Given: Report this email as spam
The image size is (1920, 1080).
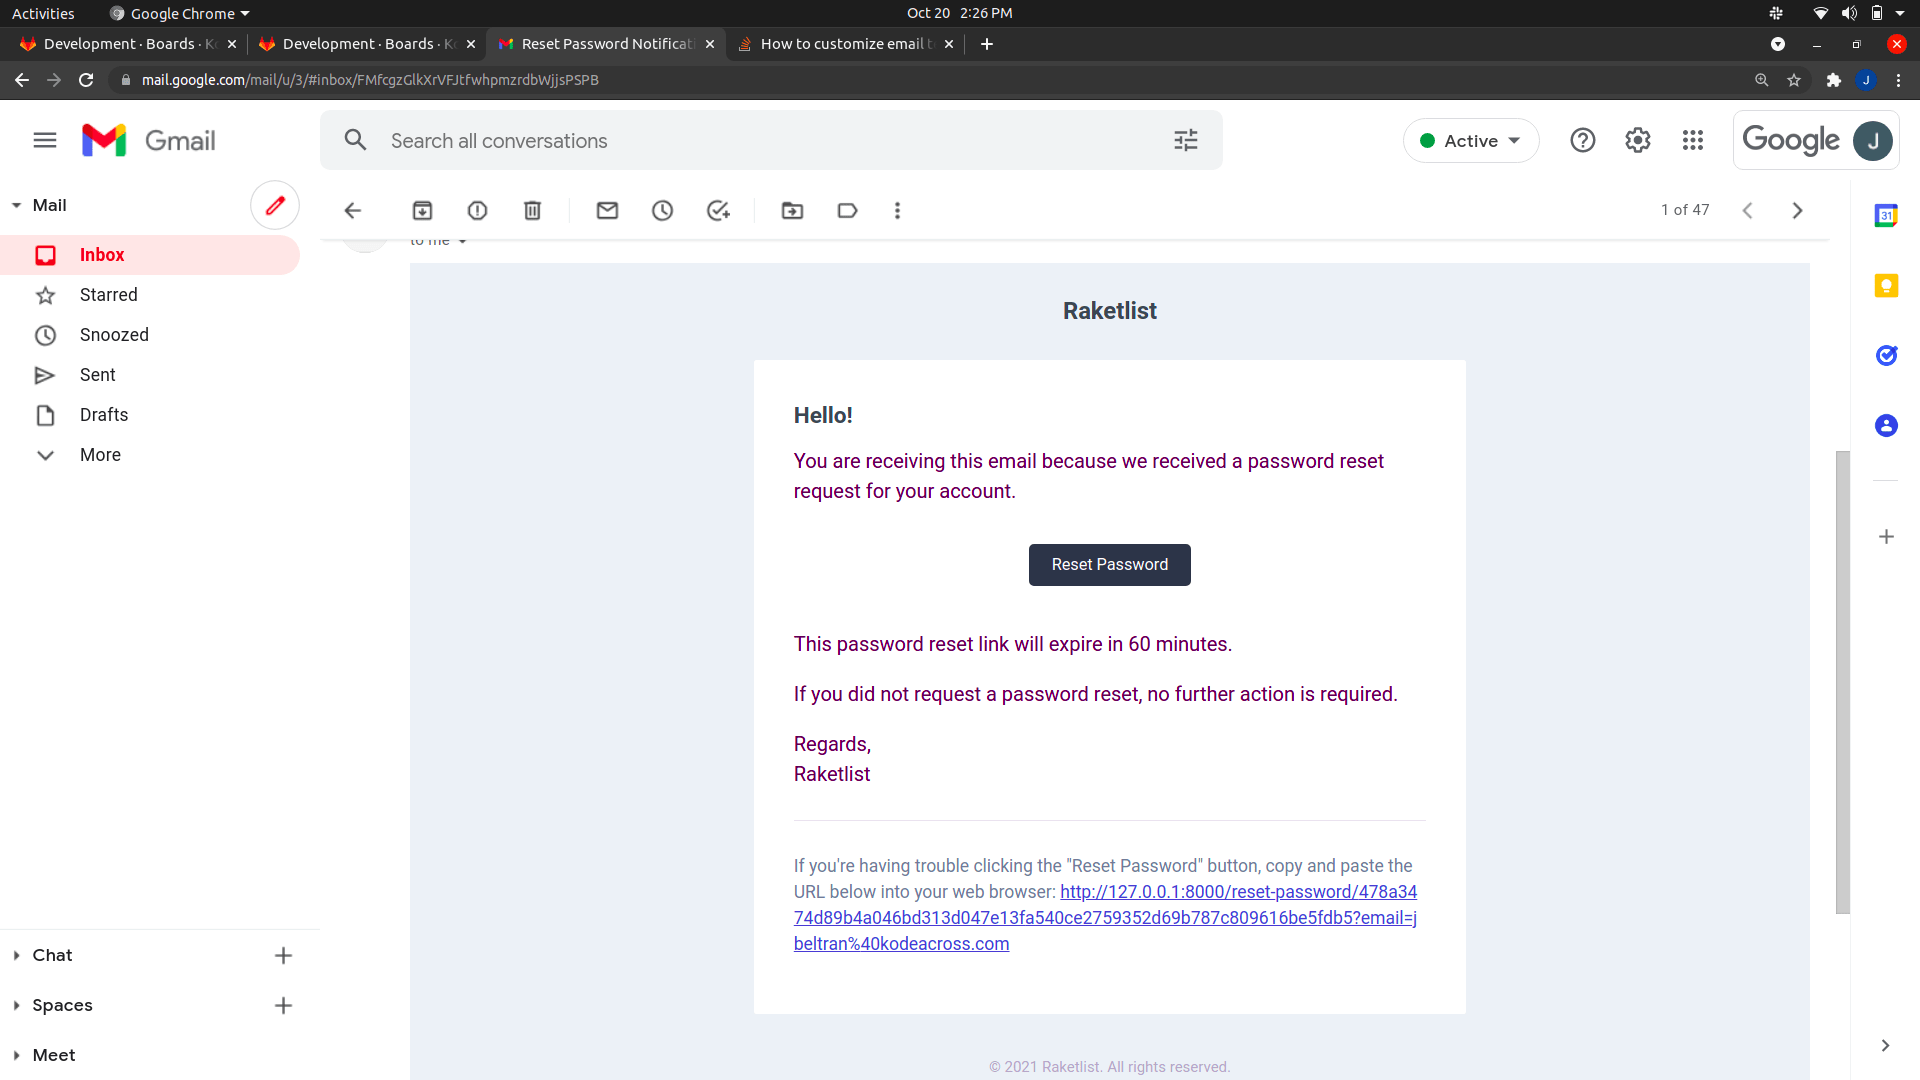Looking at the screenshot, I should pyautogui.click(x=477, y=210).
